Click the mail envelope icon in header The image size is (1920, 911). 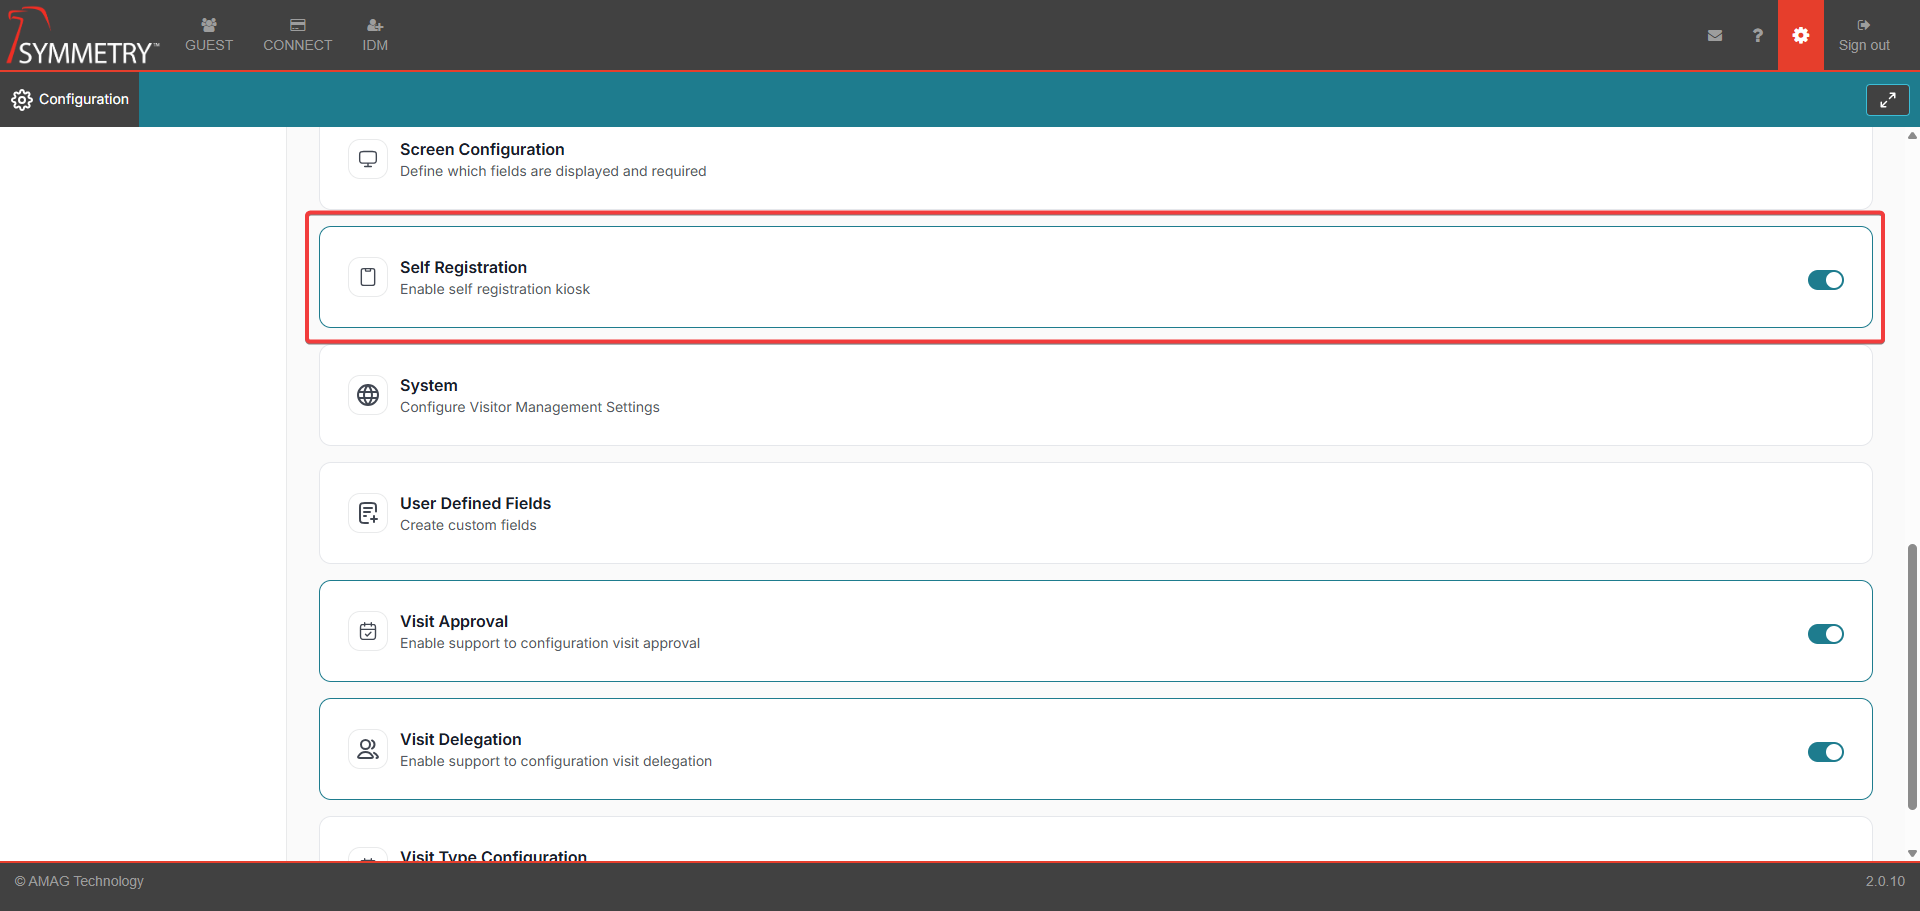pos(1715,35)
